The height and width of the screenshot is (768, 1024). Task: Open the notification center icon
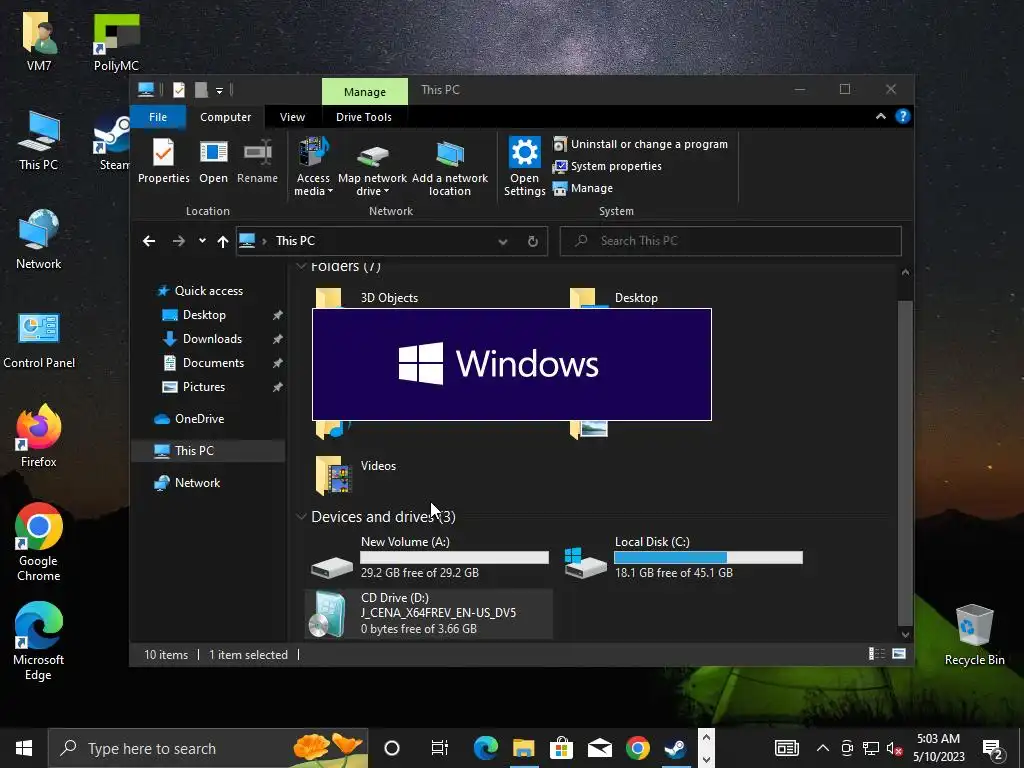(993, 750)
